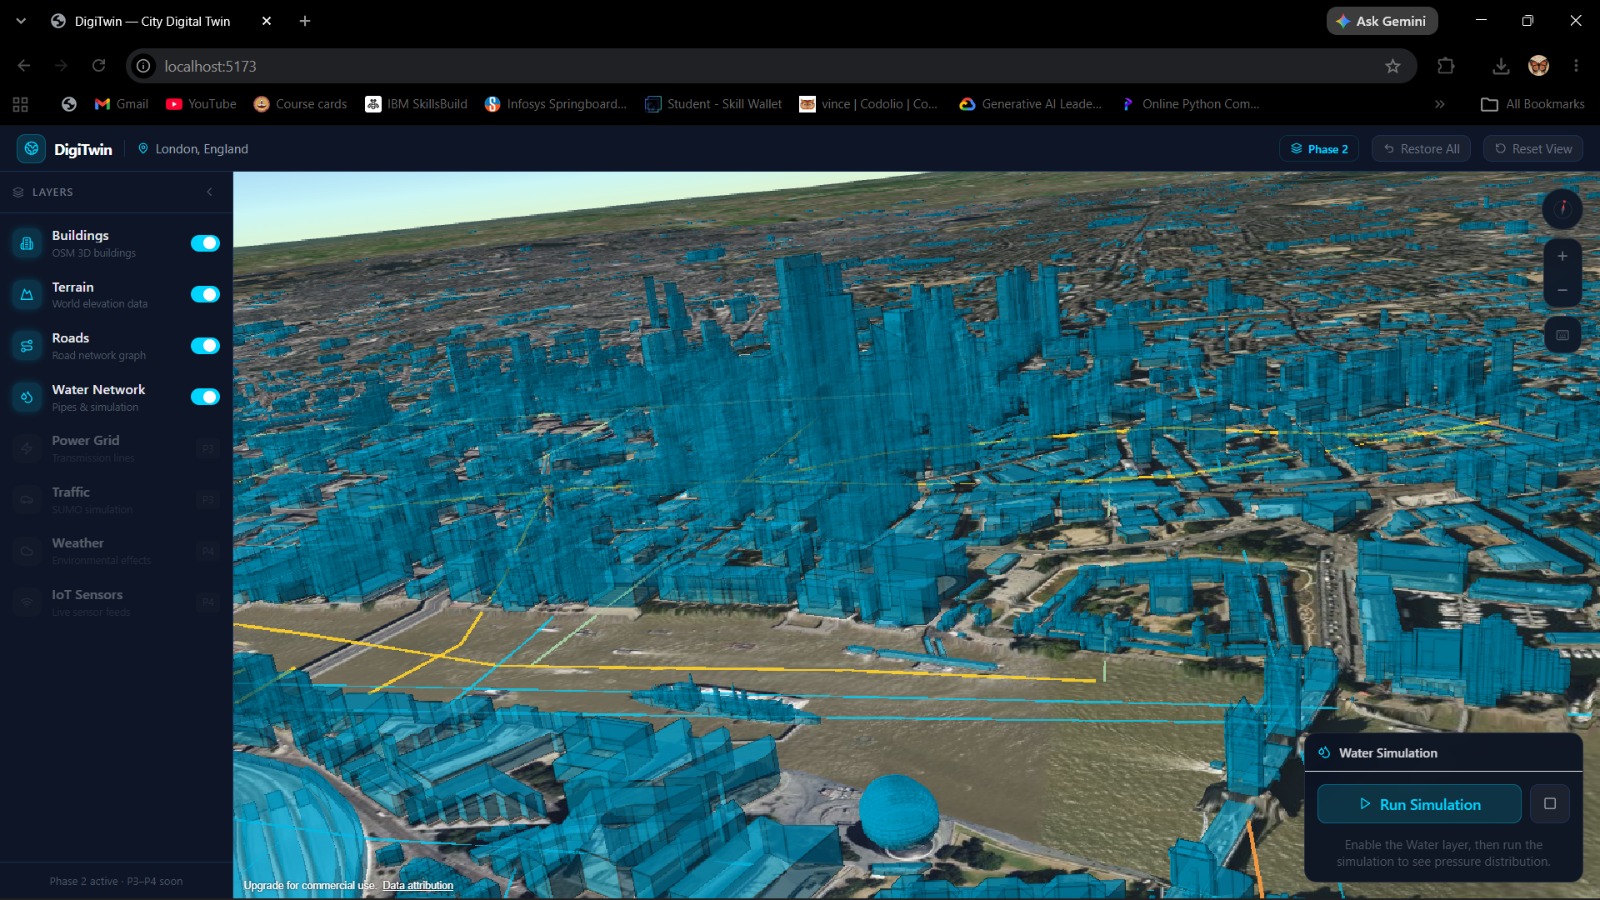The image size is (1600, 900).
Task: Open Chrome three-dot menu
Action: point(1576,66)
